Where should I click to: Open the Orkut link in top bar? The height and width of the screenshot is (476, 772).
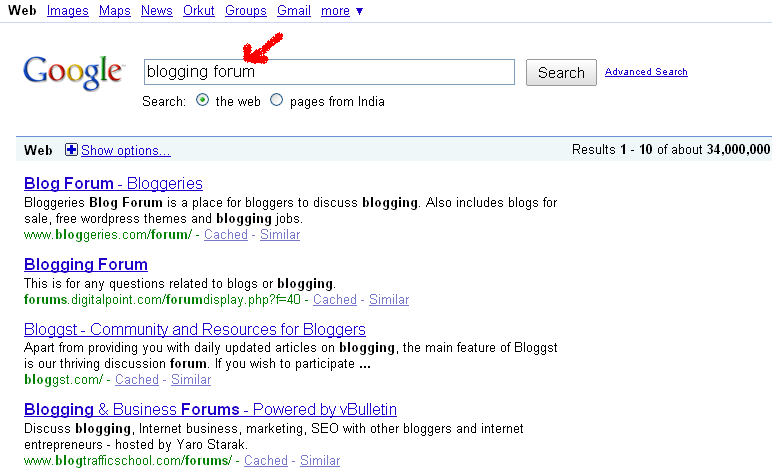(x=199, y=11)
